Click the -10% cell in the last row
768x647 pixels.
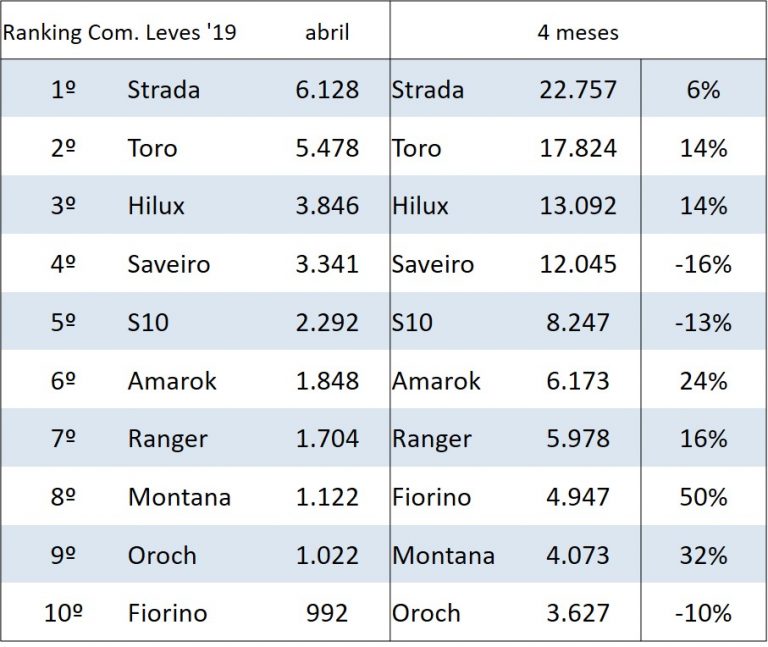(x=704, y=613)
